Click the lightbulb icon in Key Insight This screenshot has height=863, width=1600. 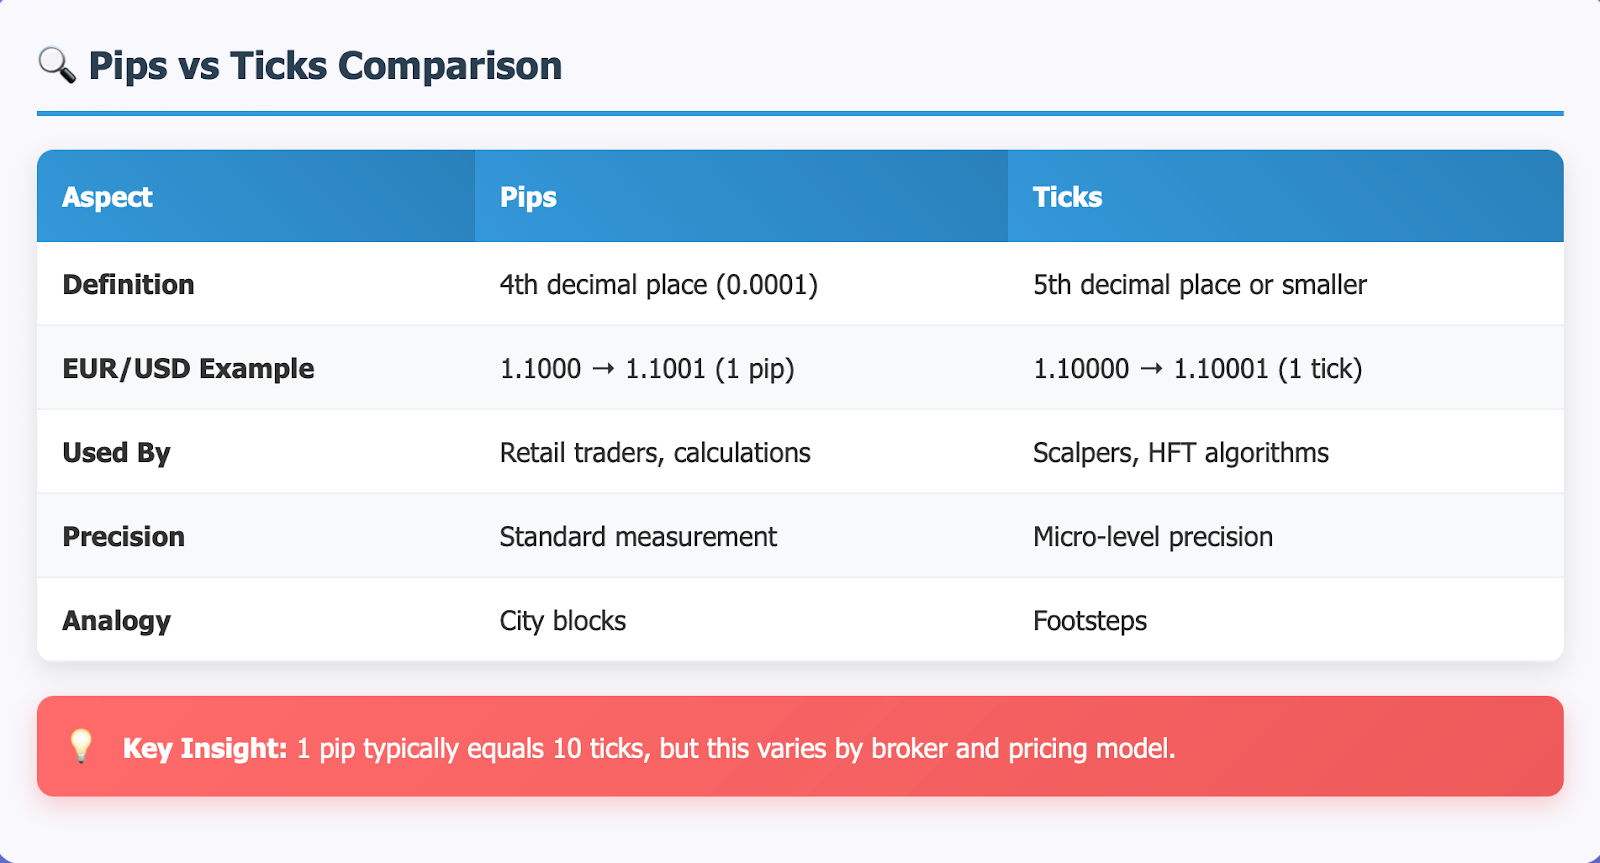81,746
